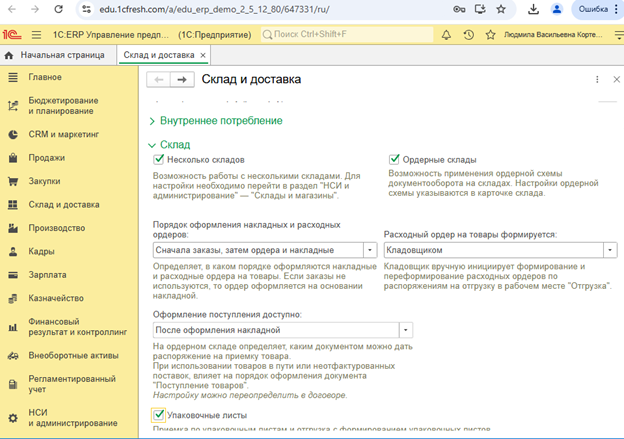The height and width of the screenshot is (439, 624).
Task: Uncheck the Упаковочные листы checkbox
Action: (x=158, y=415)
